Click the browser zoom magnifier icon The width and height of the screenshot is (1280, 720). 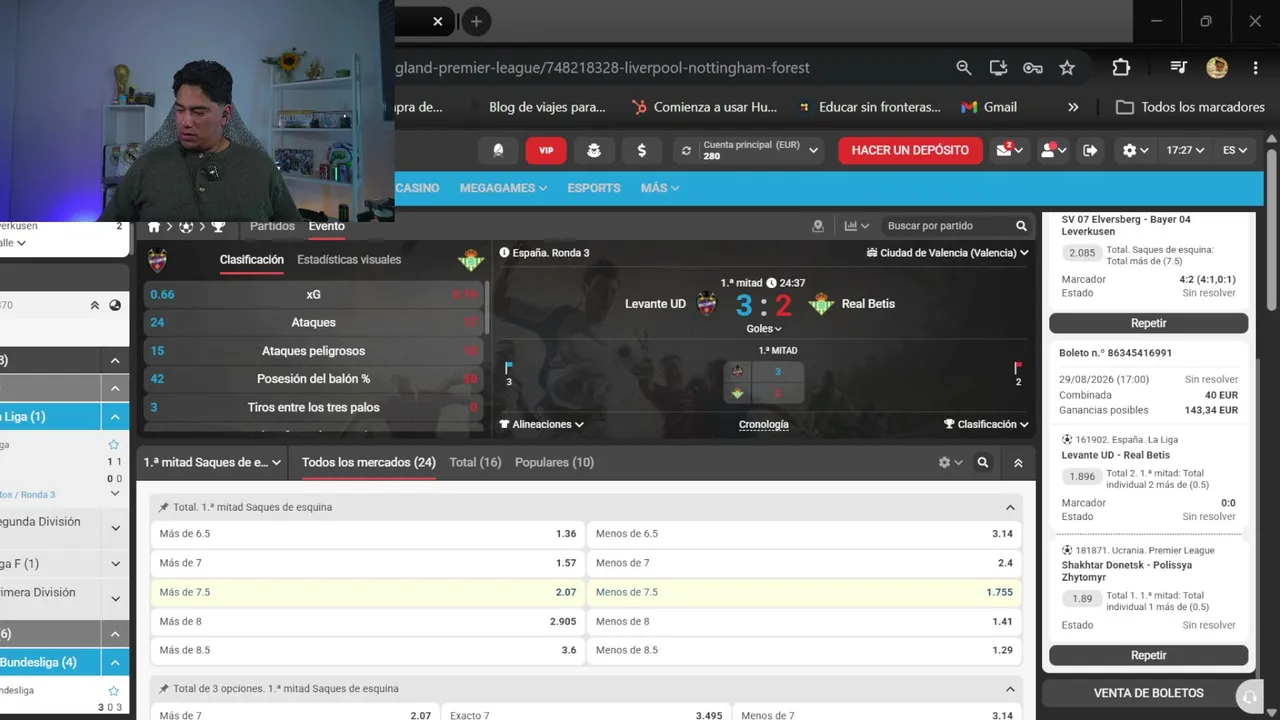pyautogui.click(x=964, y=68)
